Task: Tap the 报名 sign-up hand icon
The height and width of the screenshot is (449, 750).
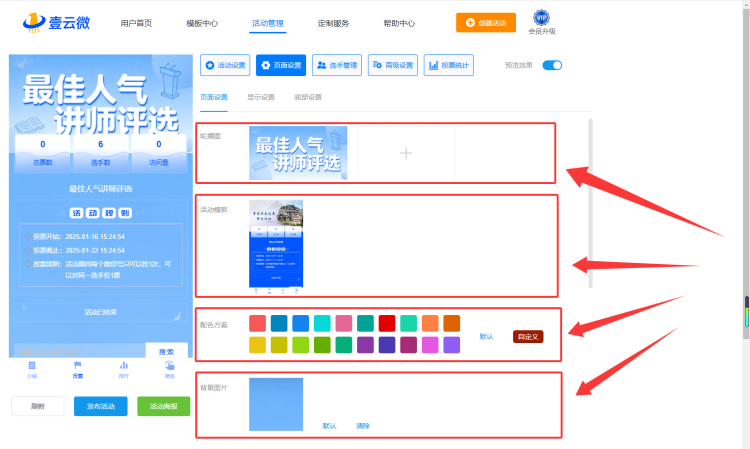Action: click(170, 370)
